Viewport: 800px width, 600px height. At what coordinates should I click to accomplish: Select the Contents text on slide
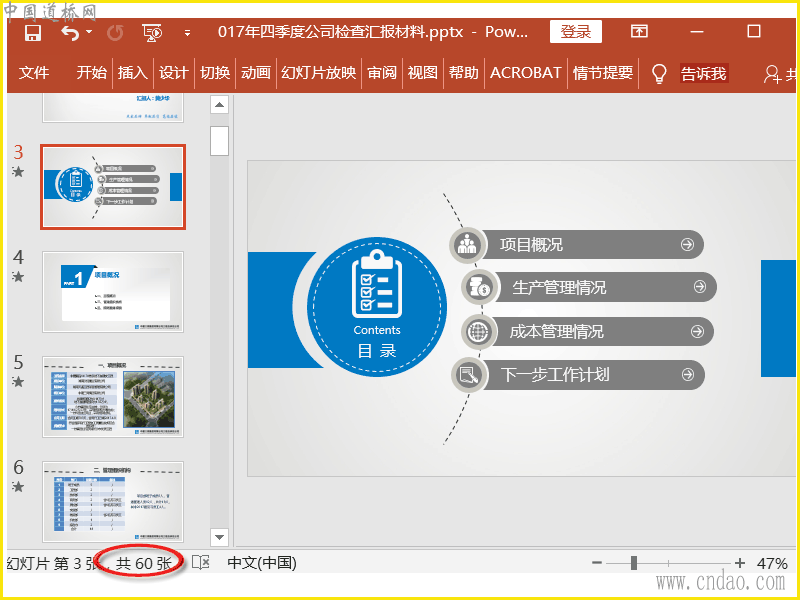(377, 330)
